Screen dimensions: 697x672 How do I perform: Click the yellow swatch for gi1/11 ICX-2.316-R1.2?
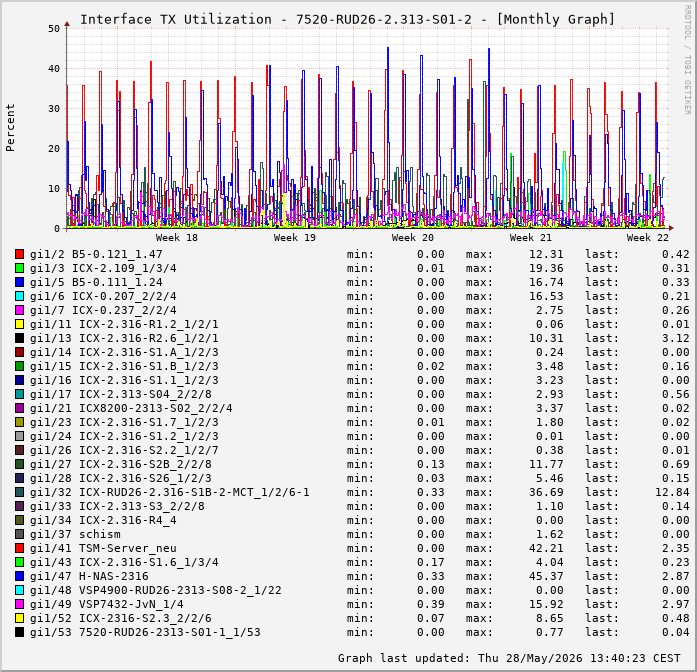point(19,324)
